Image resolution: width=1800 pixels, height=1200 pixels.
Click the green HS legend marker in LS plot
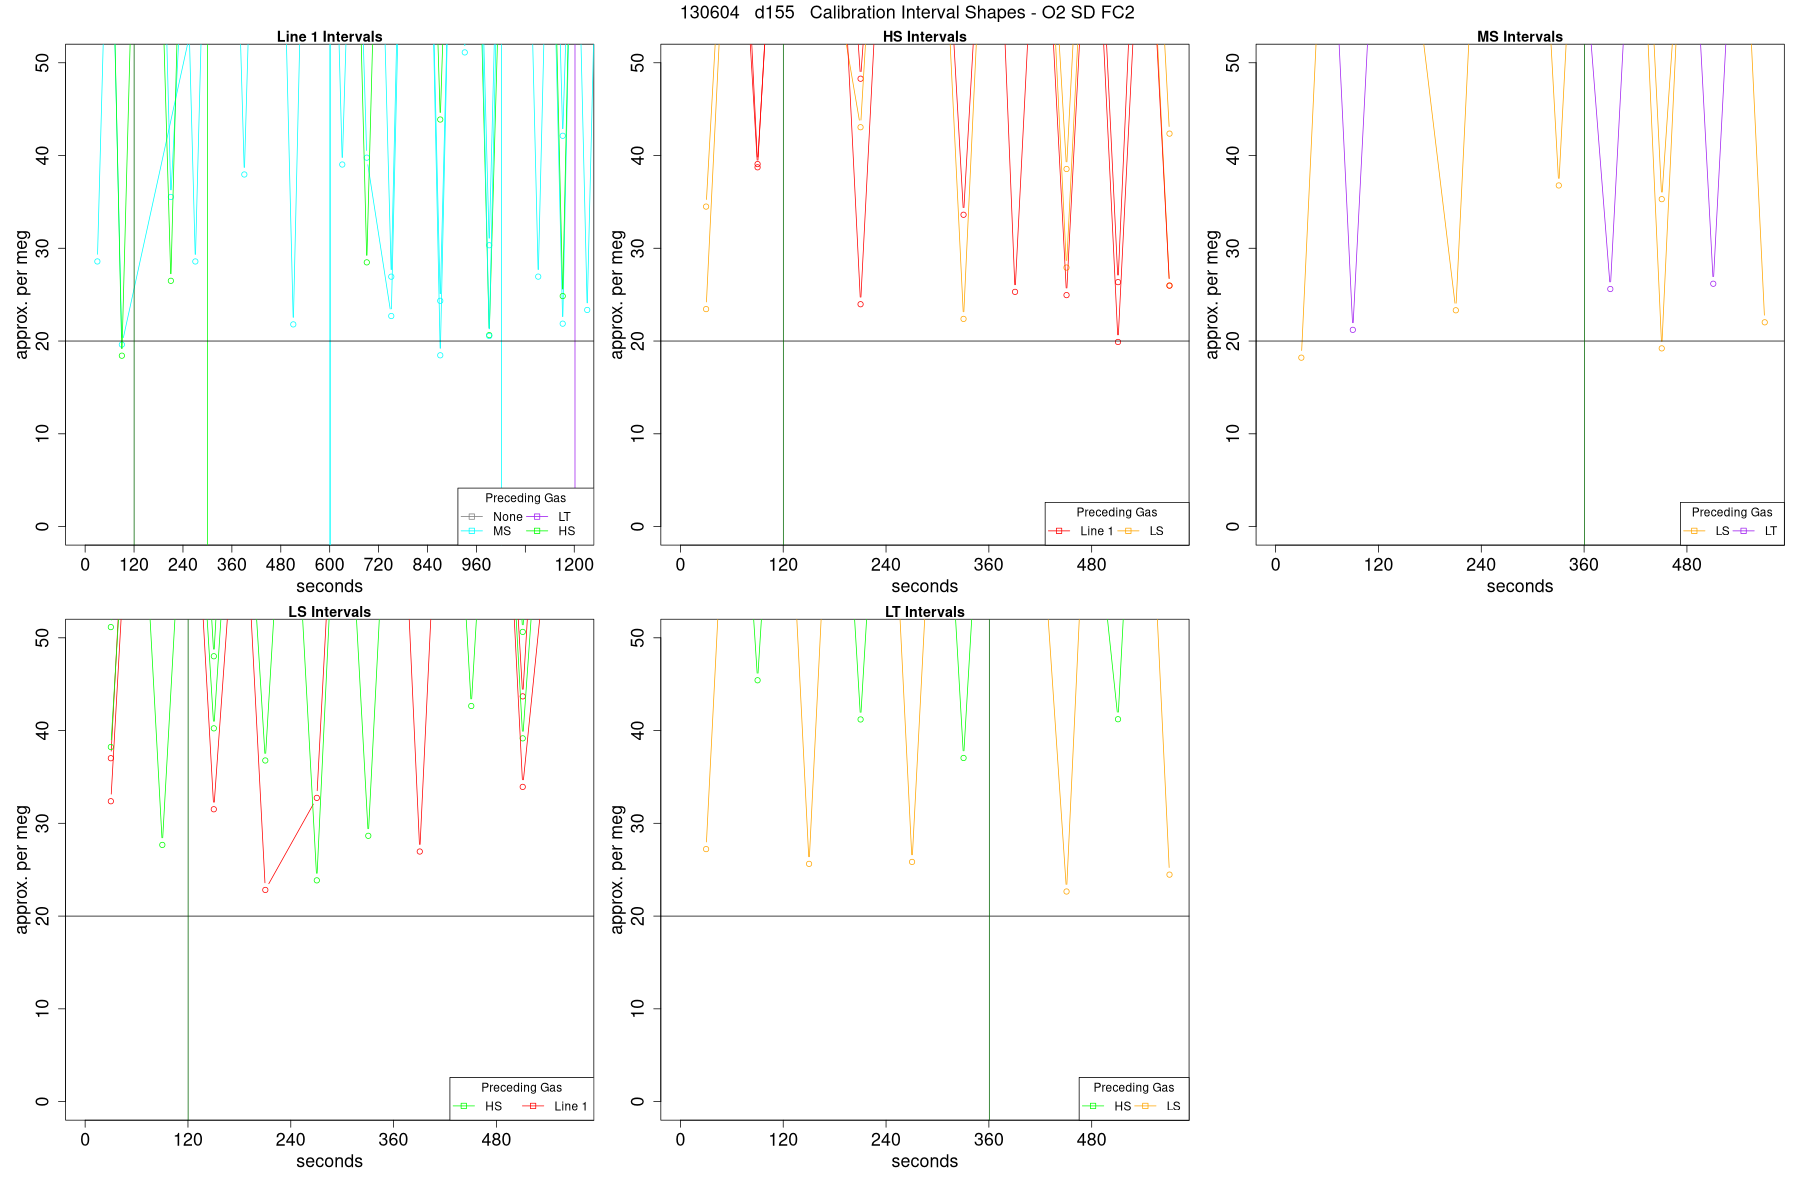pyautogui.click(x=464, y=1106)
